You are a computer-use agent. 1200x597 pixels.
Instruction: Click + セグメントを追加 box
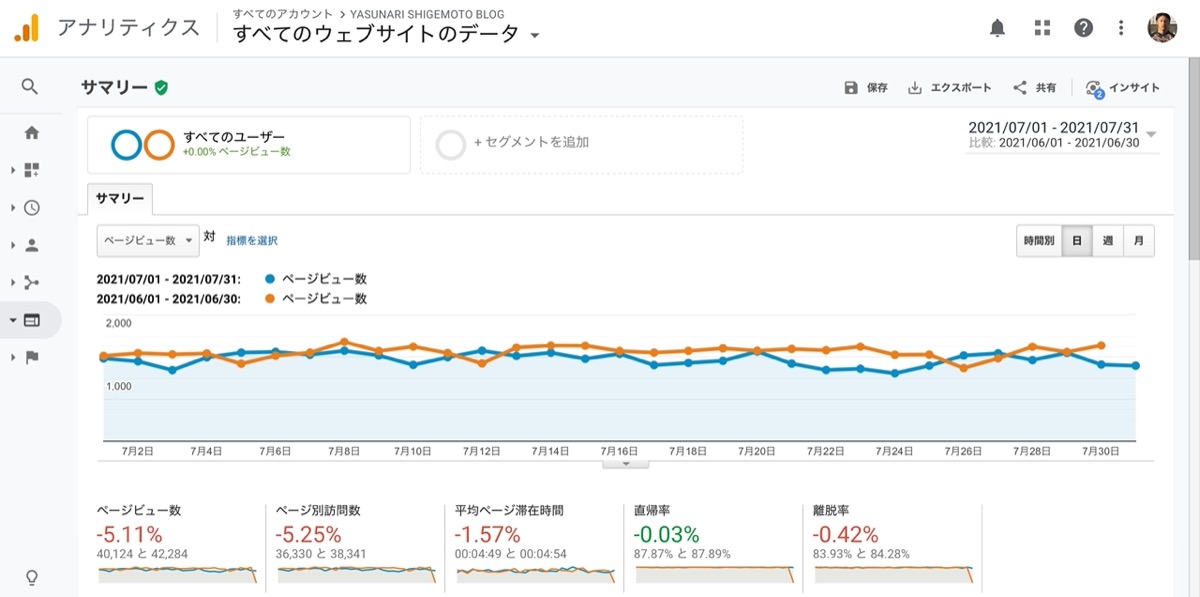581,145
